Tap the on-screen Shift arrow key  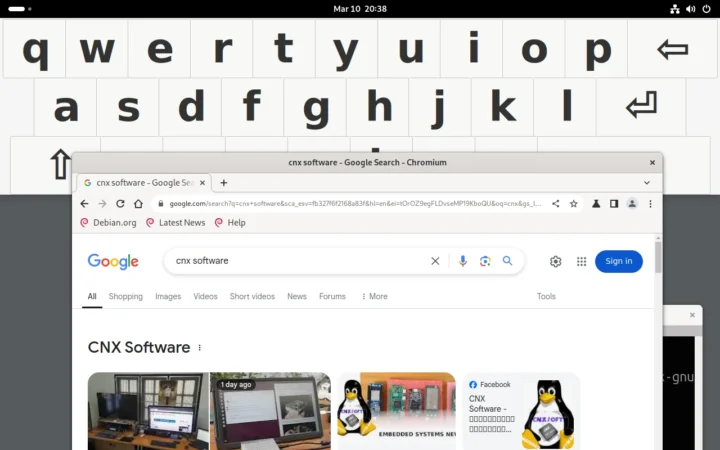click(60, 164)
